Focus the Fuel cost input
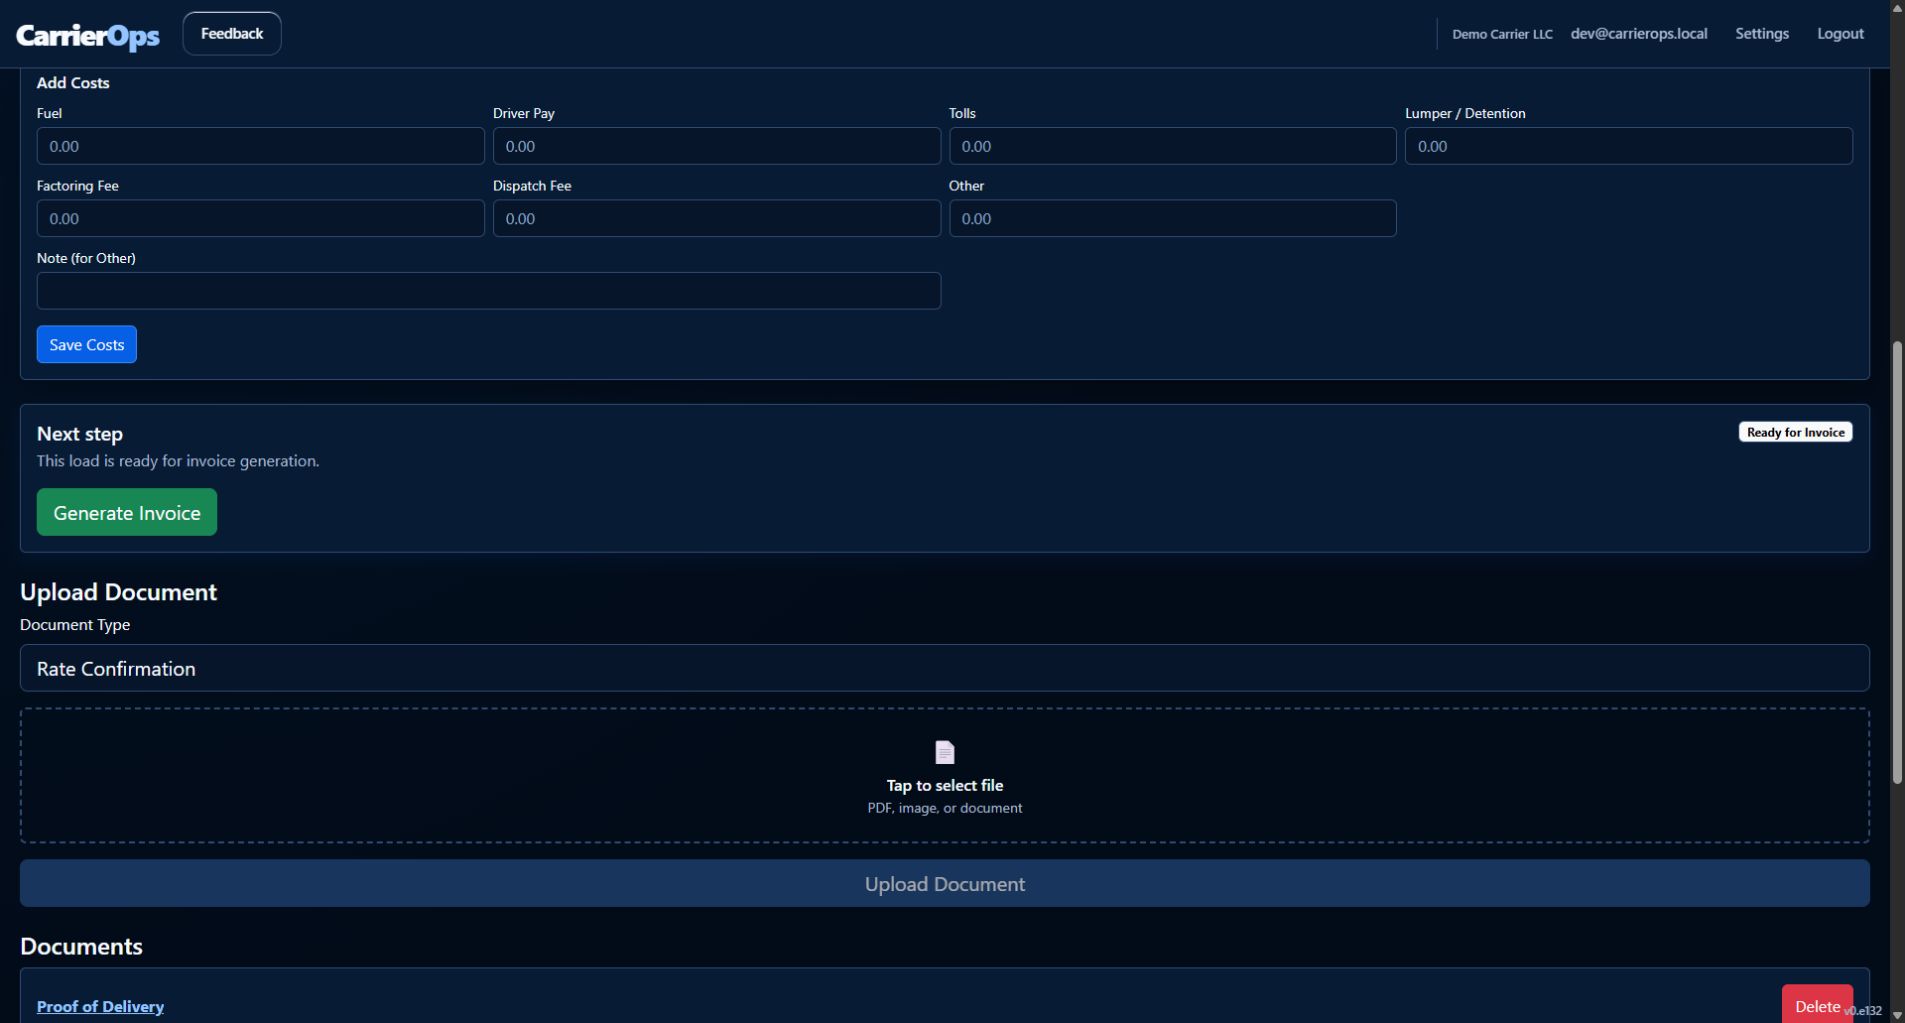Image resolution: width=1905 pixels, height=1023 pixels. click(260, 146)
